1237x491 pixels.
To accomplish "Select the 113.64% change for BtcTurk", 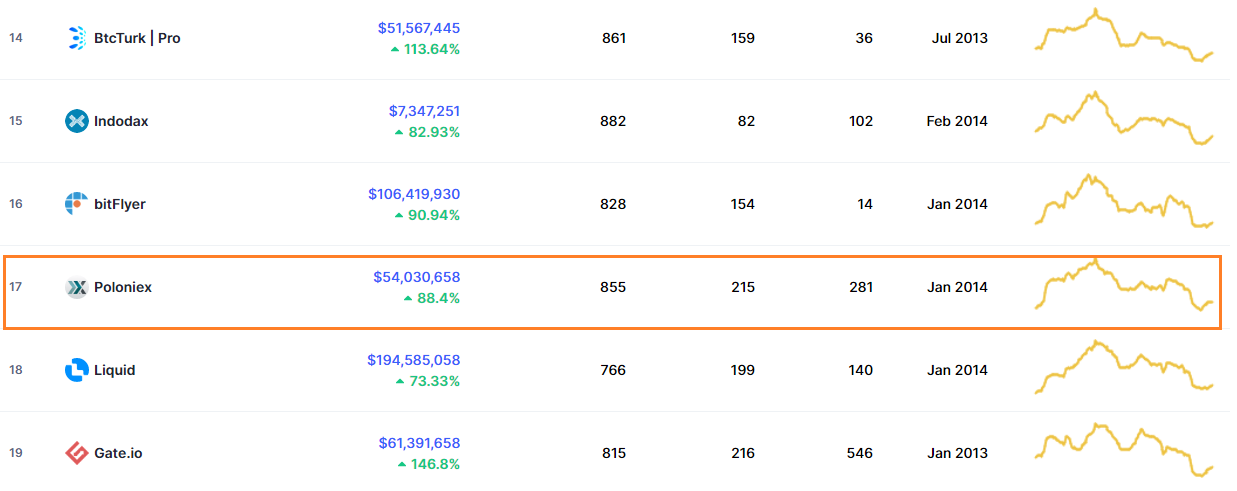I will (425, 49).
